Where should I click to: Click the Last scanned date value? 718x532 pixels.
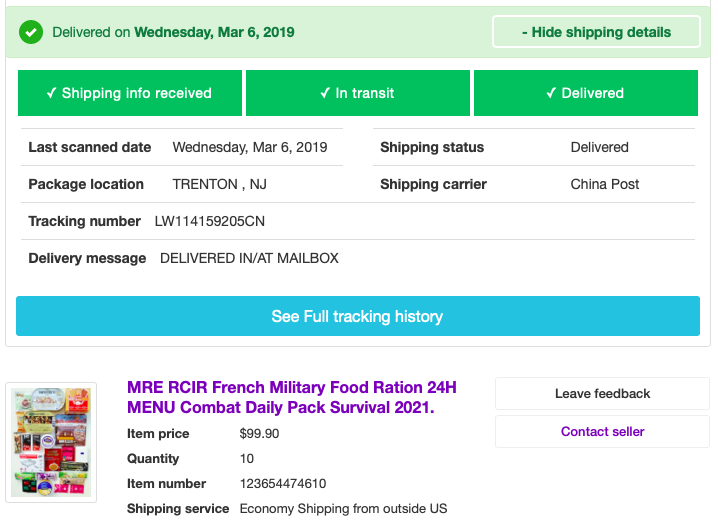coord(249,147)
